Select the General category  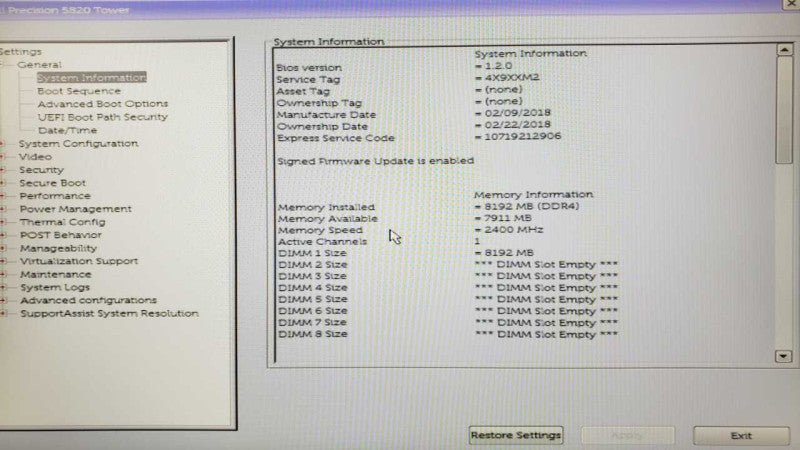(39, 65)
